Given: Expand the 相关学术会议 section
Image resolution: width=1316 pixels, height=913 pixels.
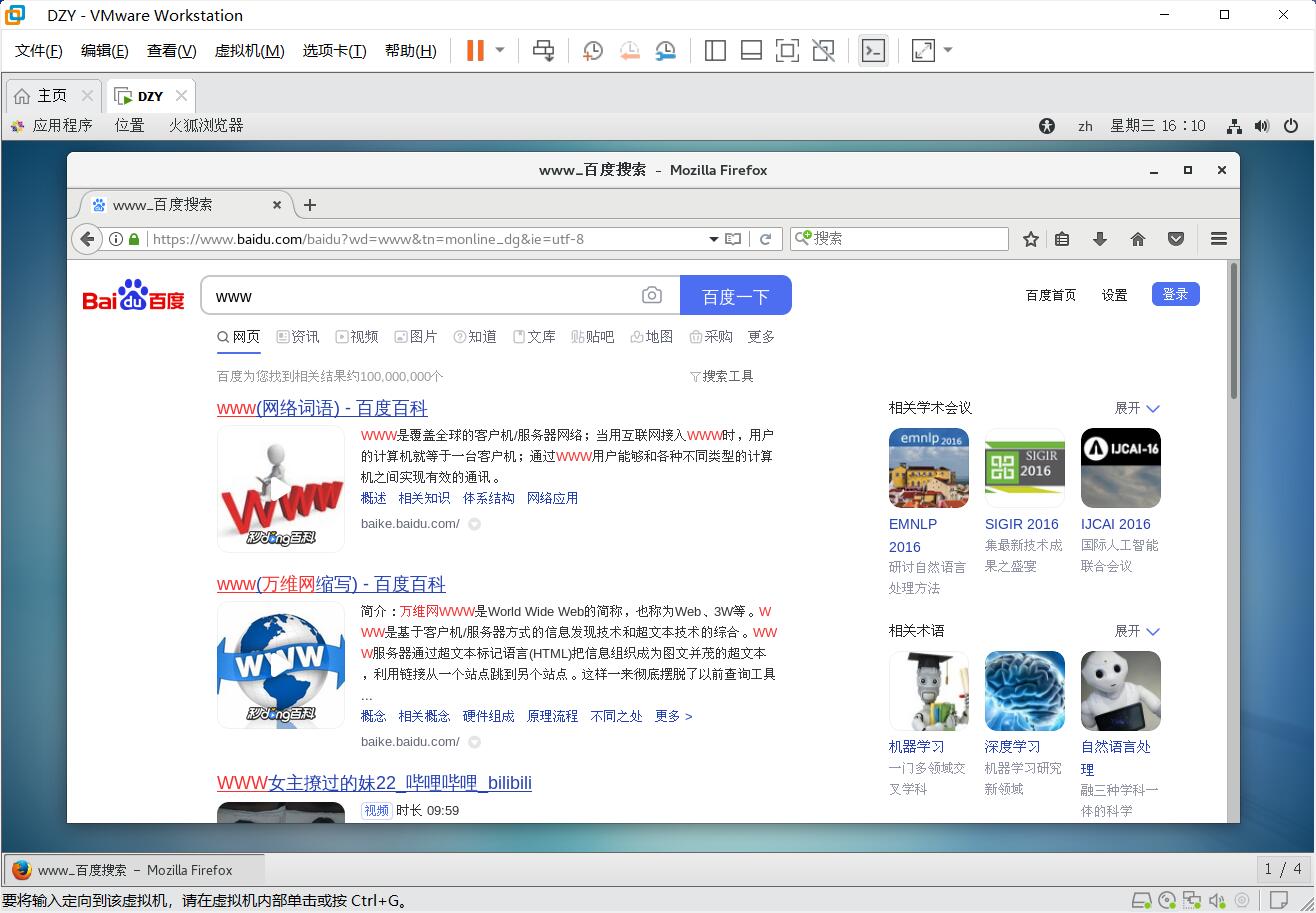Looking at the screenshot, I should (x=1137, y=408).
